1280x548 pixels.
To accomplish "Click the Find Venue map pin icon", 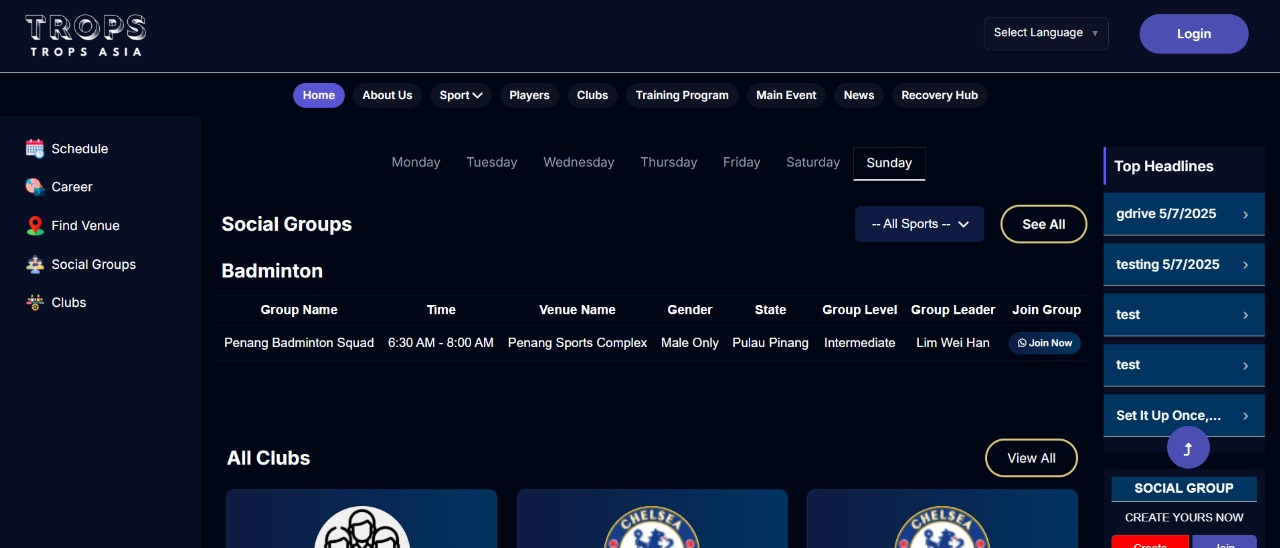I will [x=35, y=226].
